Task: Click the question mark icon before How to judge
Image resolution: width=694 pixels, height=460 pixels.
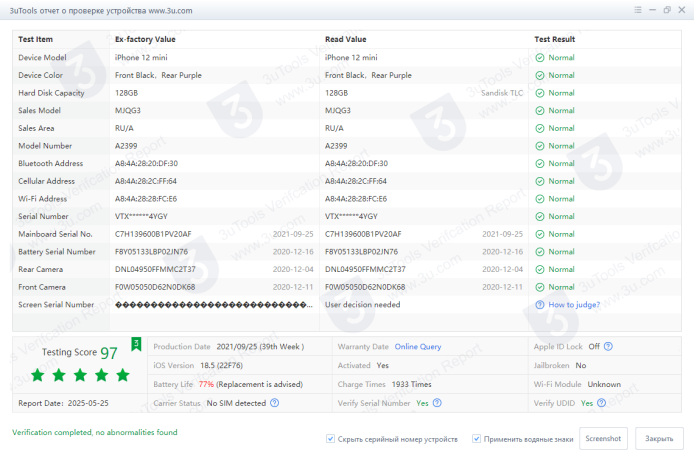Action: pos(540,305)
